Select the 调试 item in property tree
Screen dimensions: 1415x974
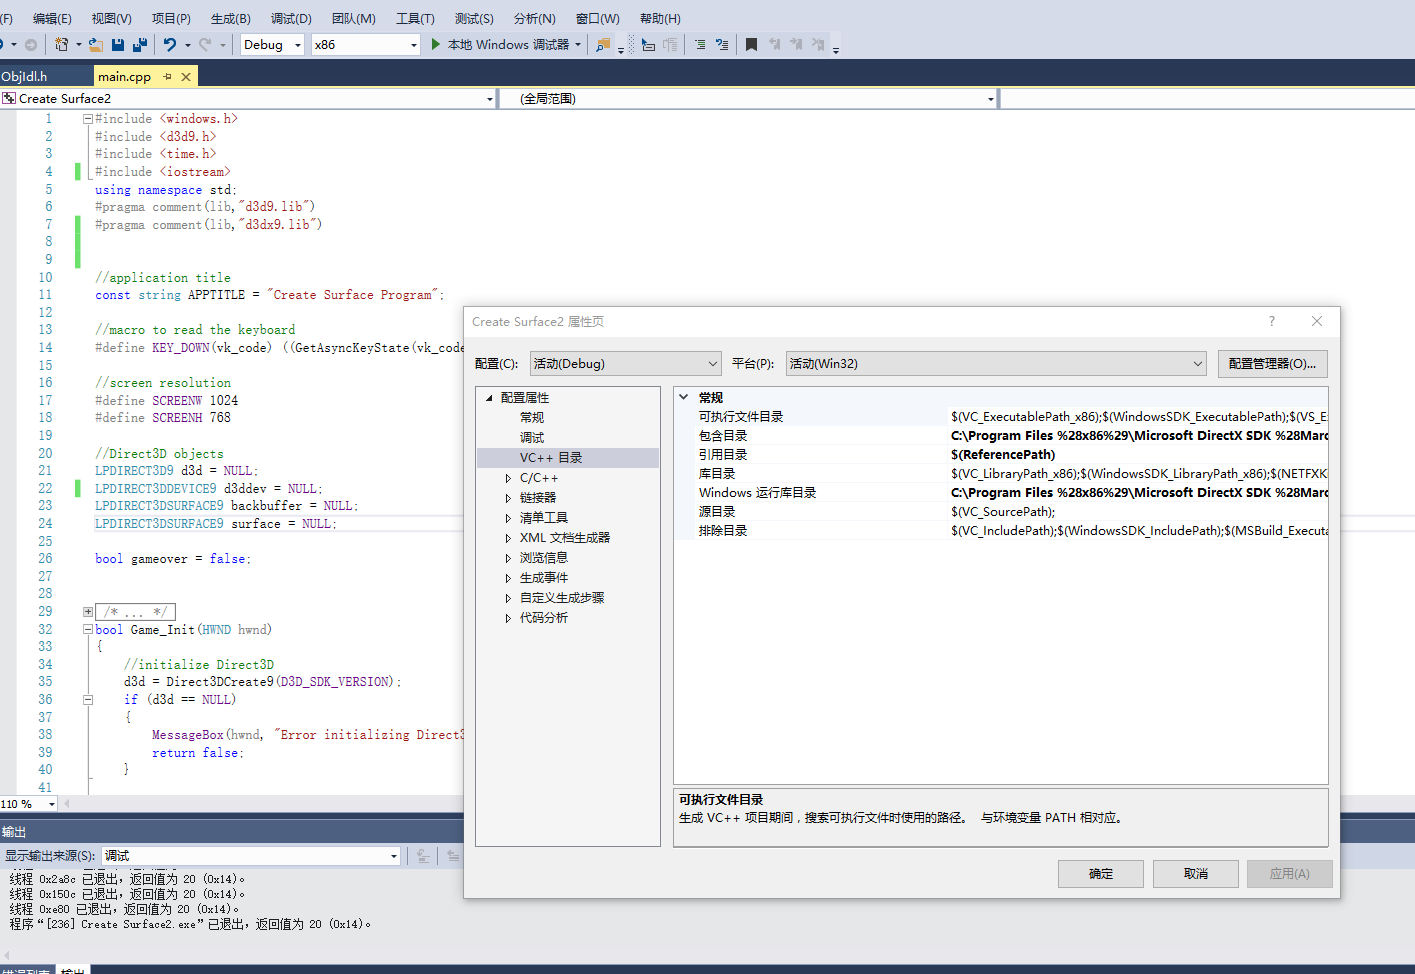tap(532, 438)
